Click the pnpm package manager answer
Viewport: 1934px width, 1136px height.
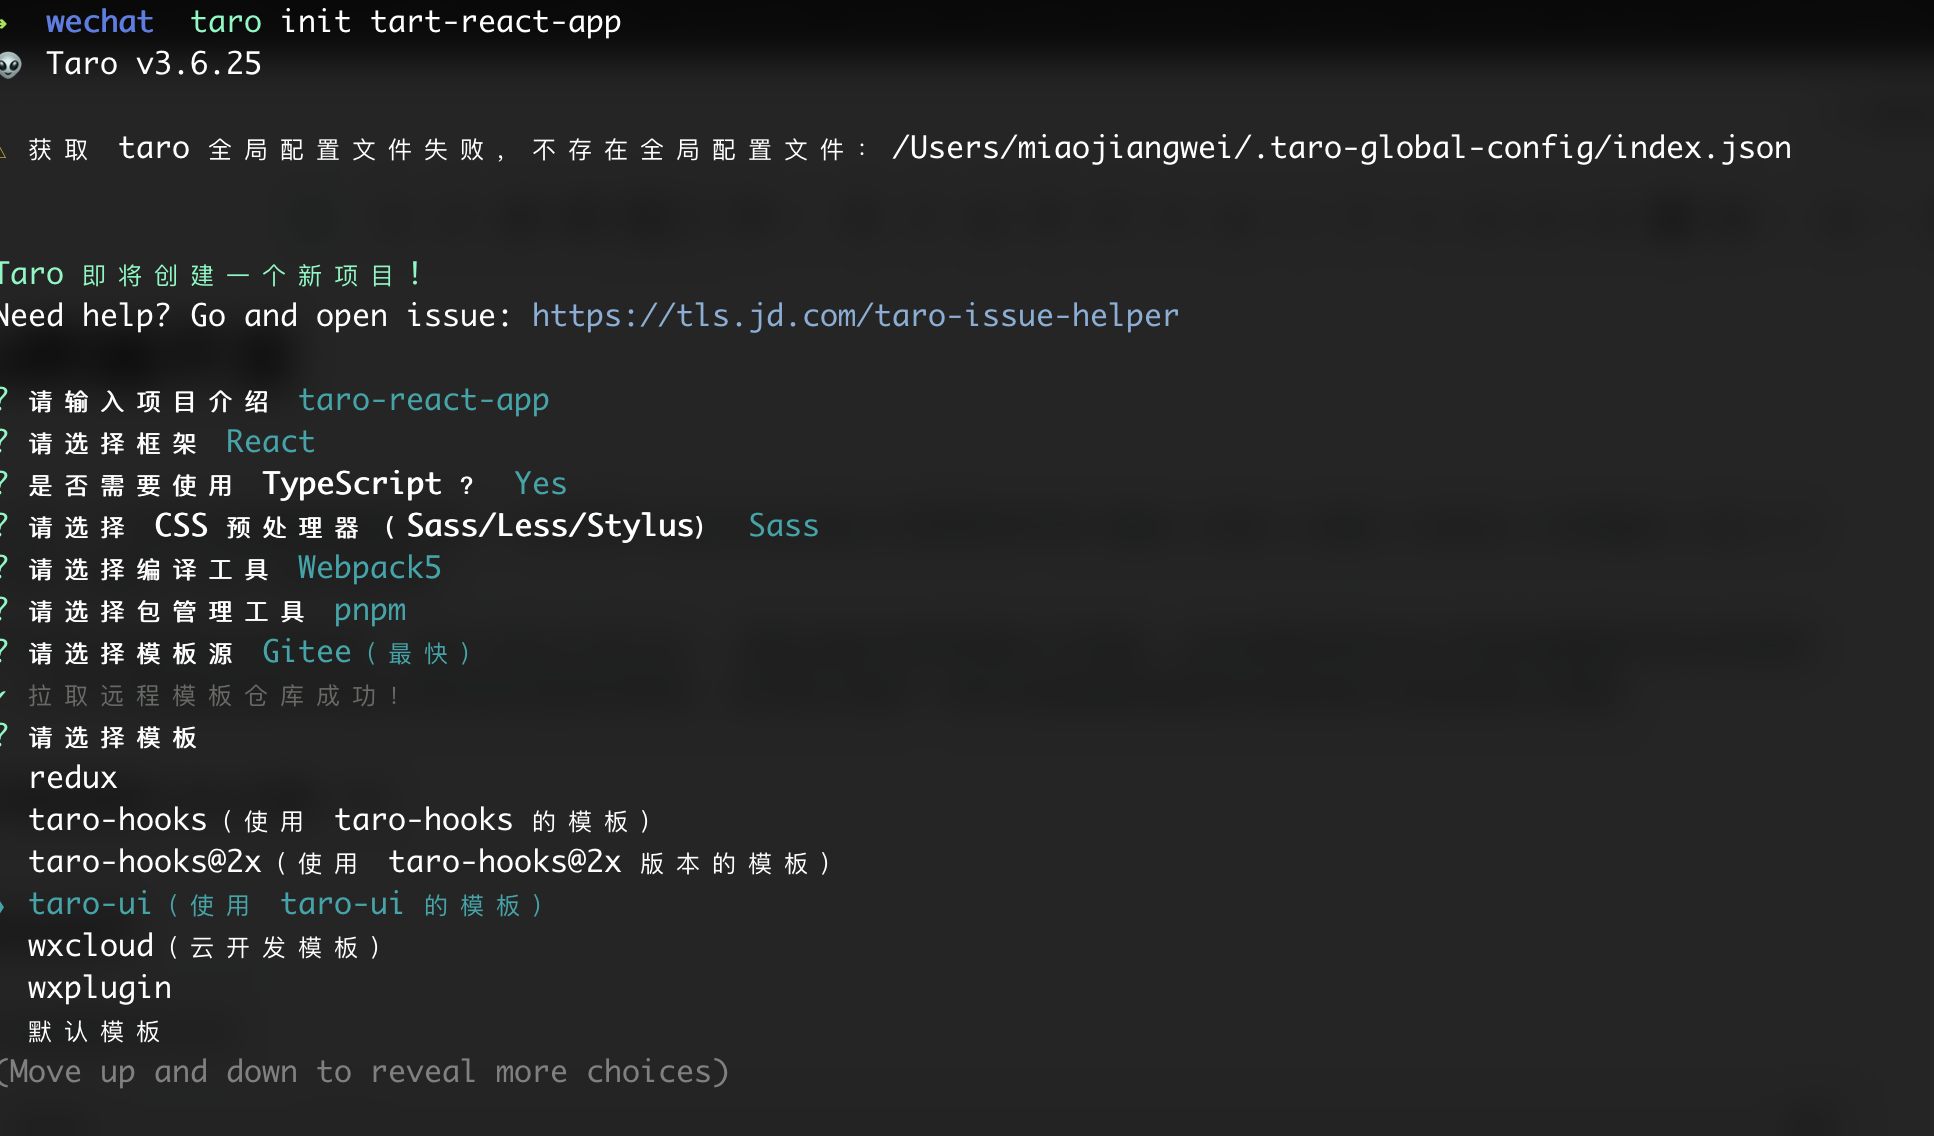click(370, 610)
